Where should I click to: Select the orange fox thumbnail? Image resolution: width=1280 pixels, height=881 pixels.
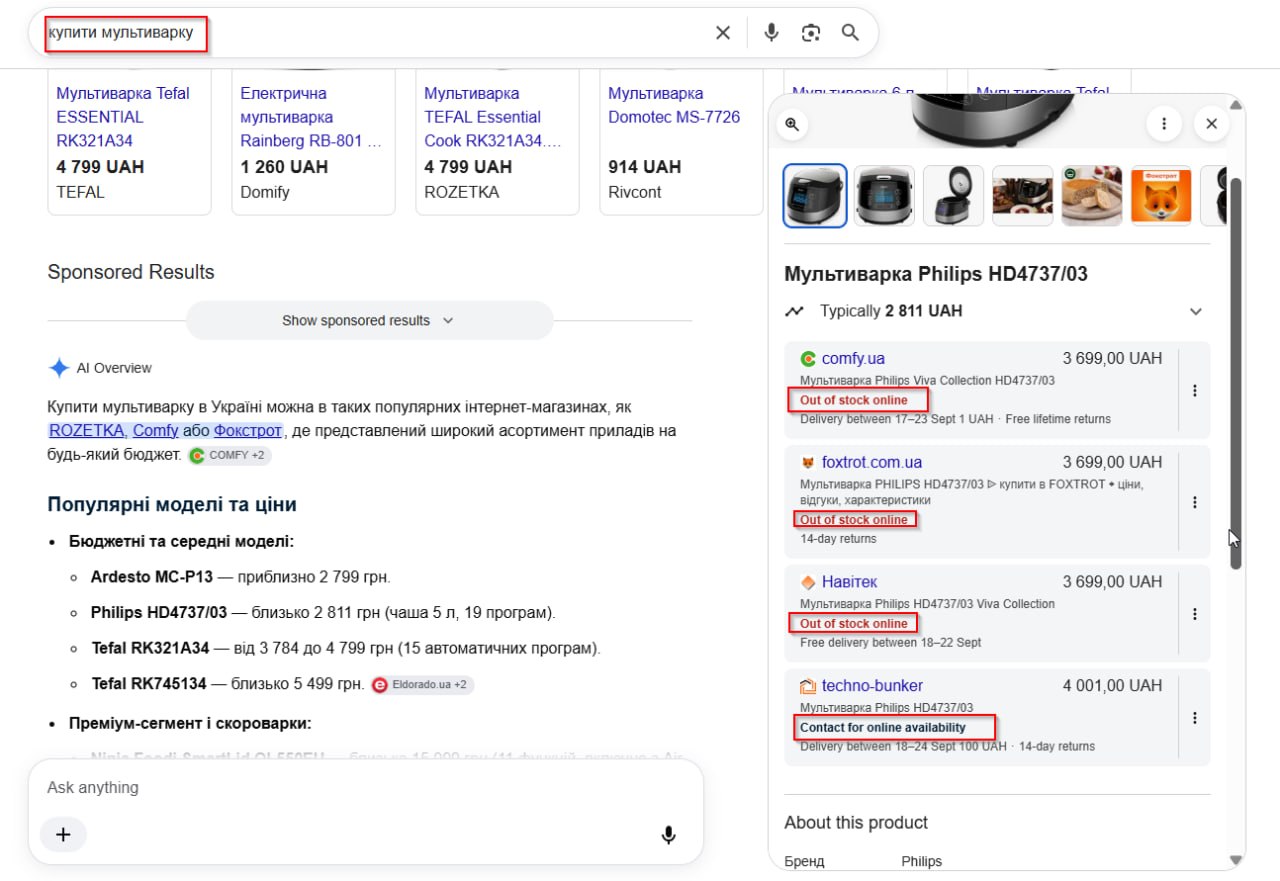[1161, 196]
